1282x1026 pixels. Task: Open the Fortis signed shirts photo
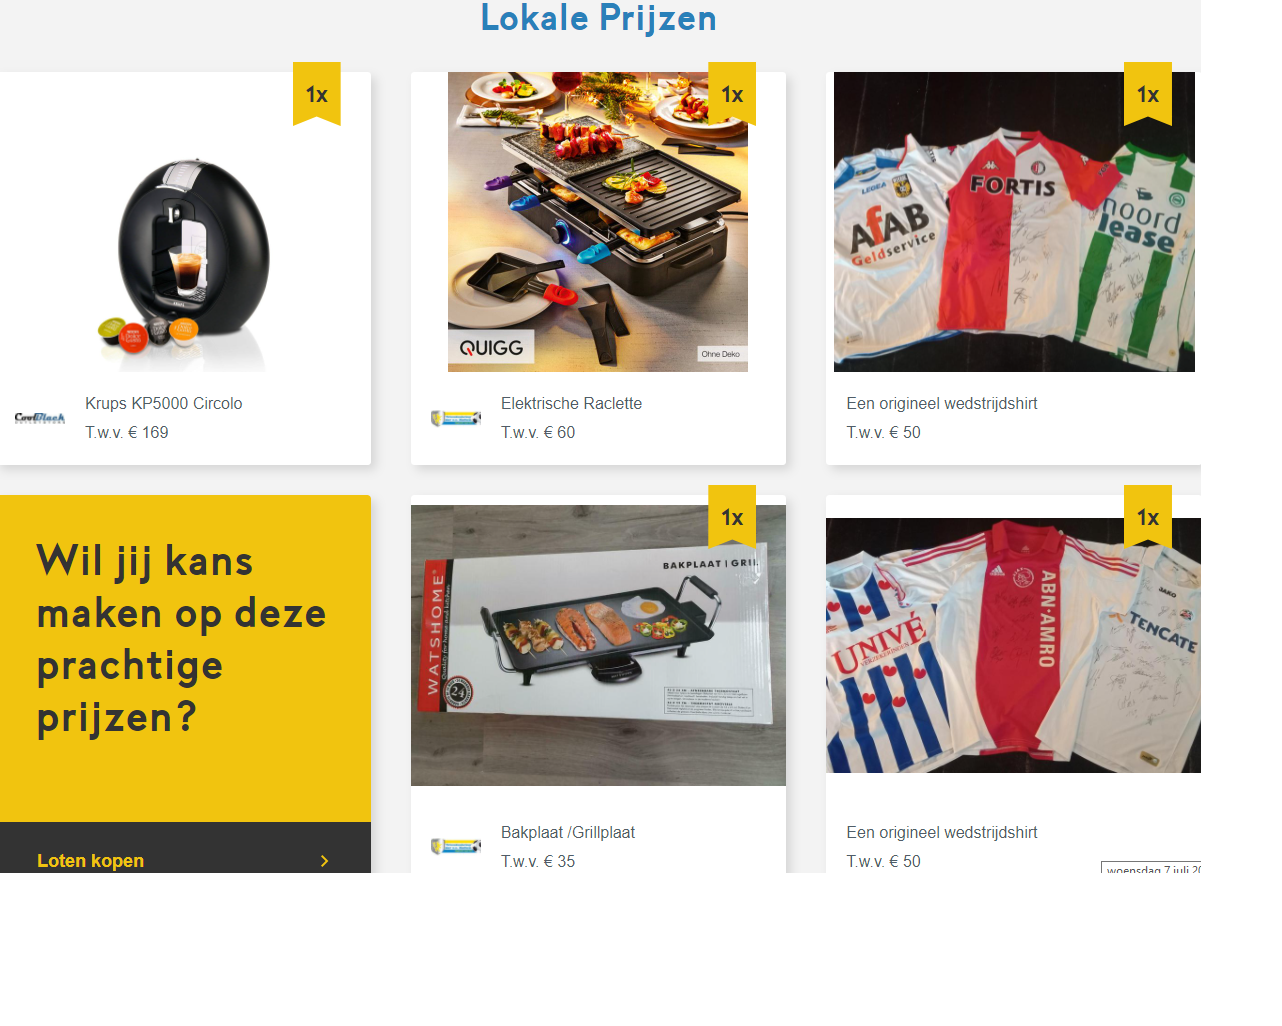pyautogui.click(x=1014, y=222)
